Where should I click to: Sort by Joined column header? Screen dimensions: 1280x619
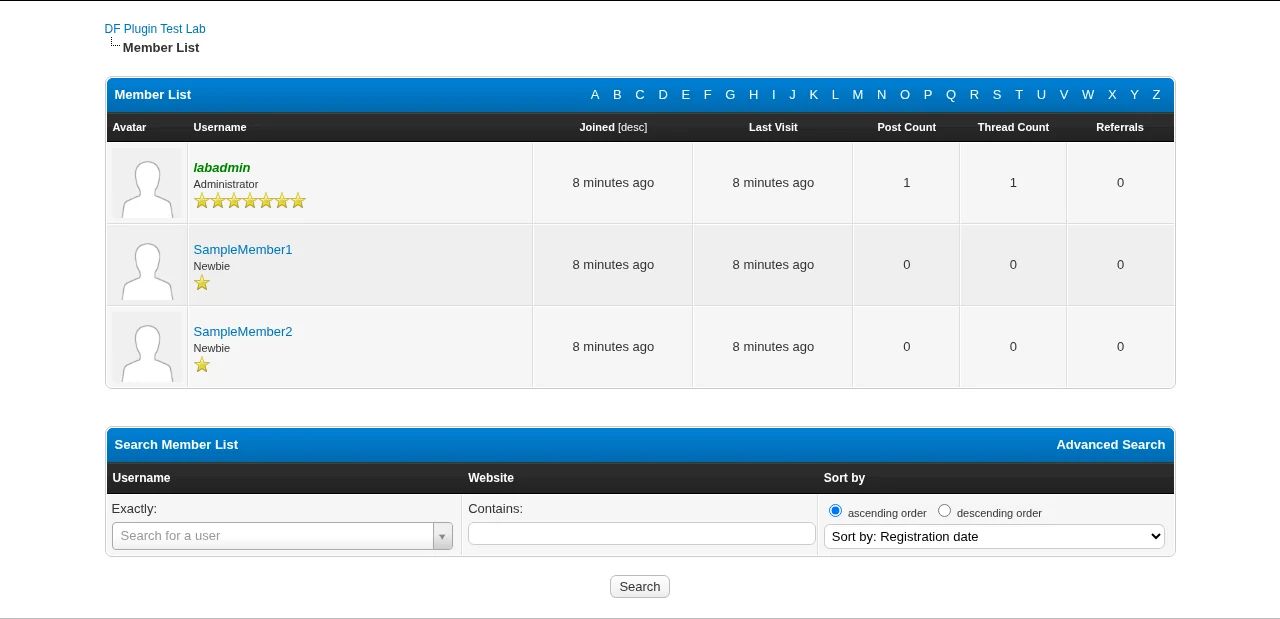(x=597, y=127)
